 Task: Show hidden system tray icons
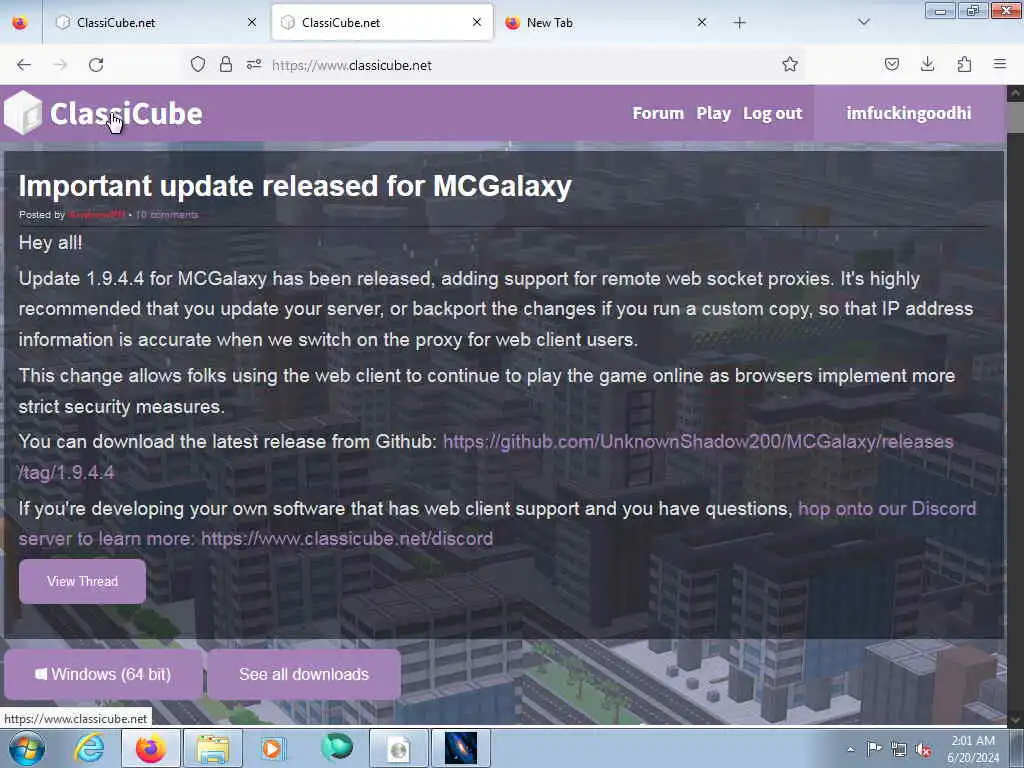tap(850, 750)
